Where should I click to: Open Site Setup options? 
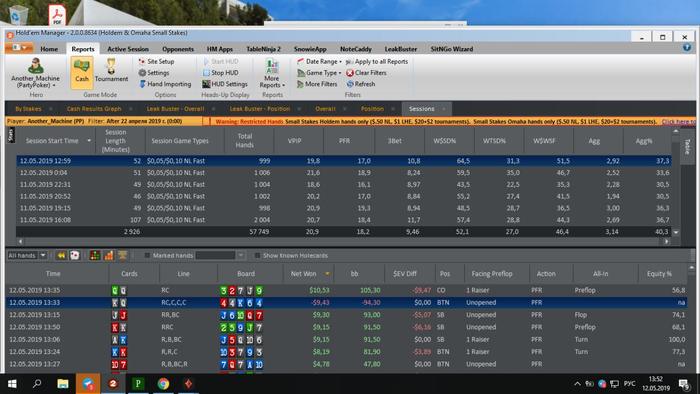[x=156, y=62]
